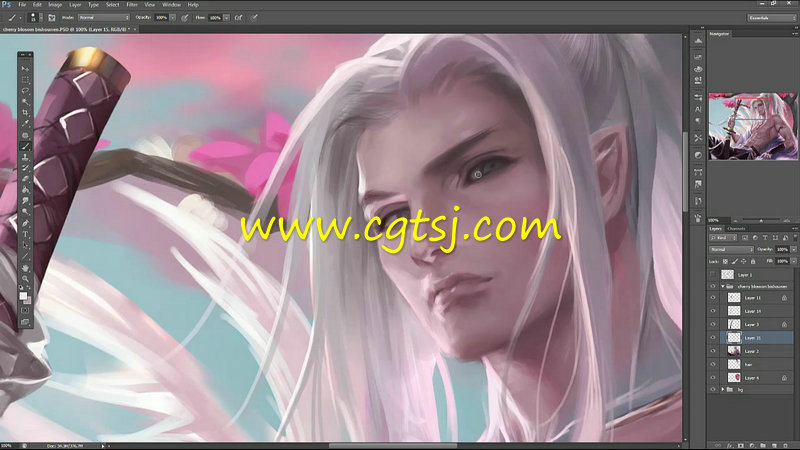Toggle tablet pressure for opacity icon

coord(185,17)
